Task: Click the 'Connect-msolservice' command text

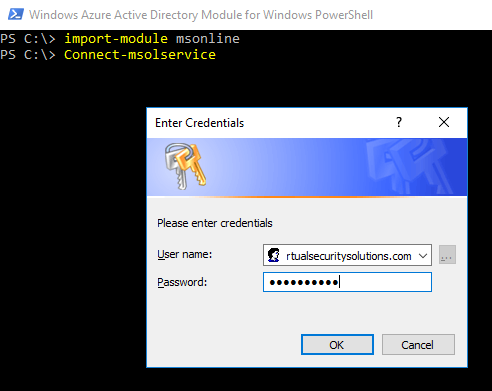Action: point(140,55)
